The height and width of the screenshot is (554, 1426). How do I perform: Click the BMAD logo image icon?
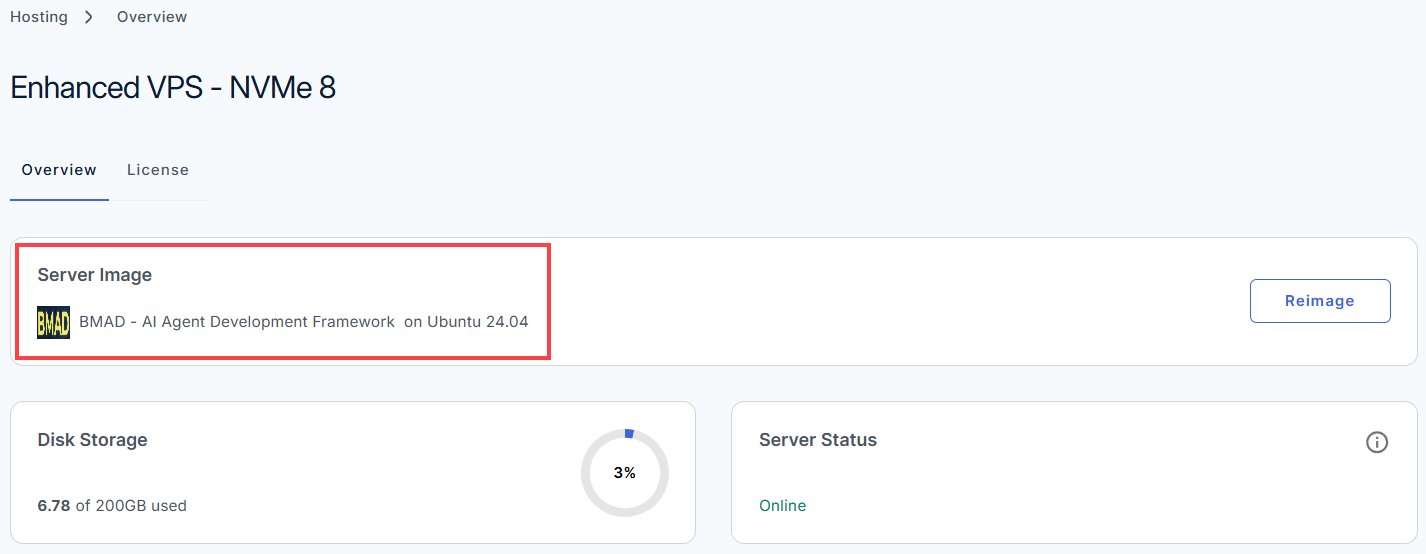coord(54,322)
